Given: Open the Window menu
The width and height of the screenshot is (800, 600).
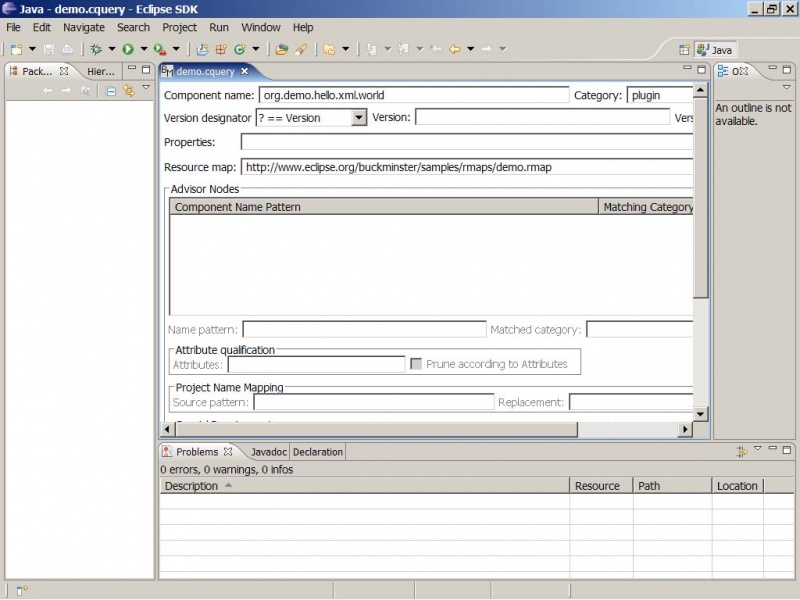Looking at the screenshot, I should (x=261, y=28).
